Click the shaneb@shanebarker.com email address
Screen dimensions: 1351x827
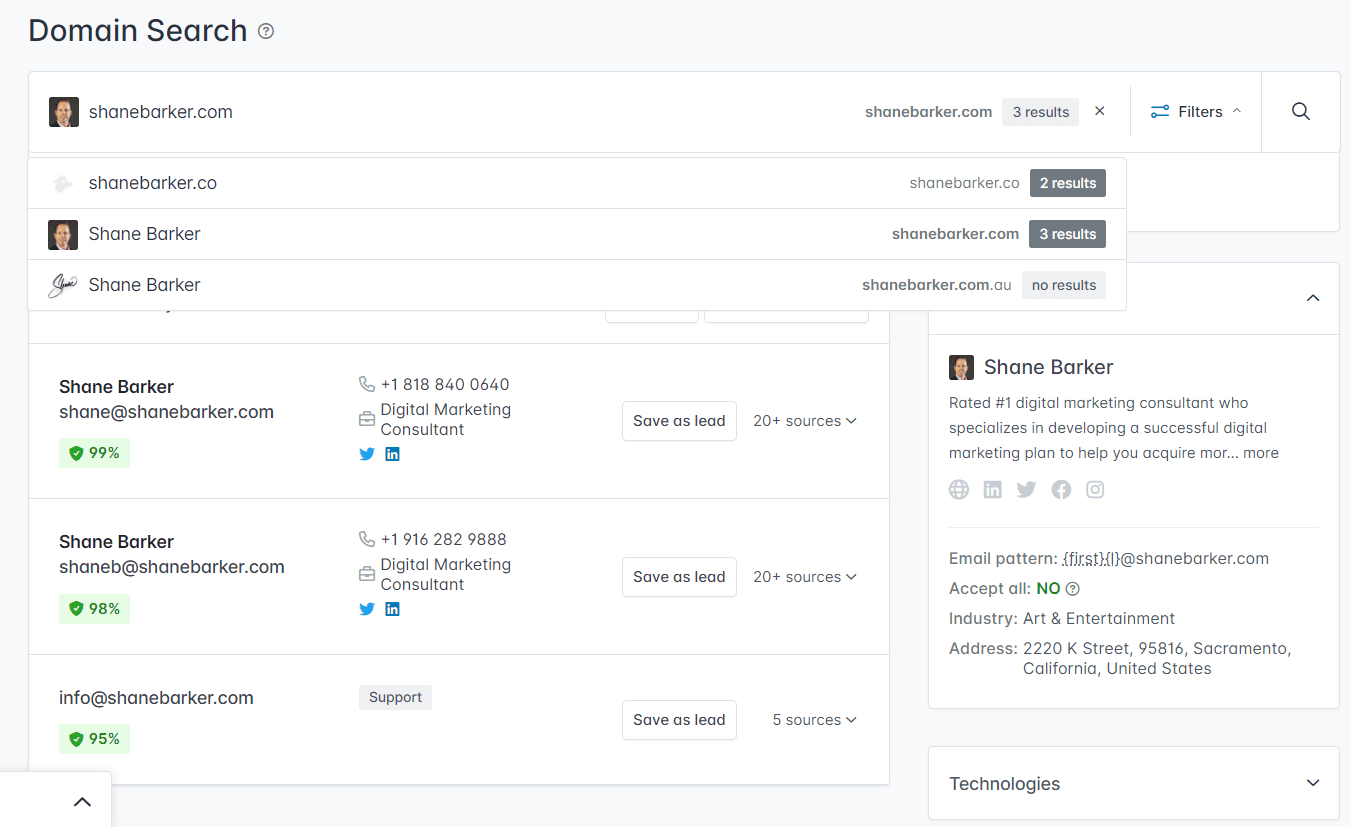[172, 567]
